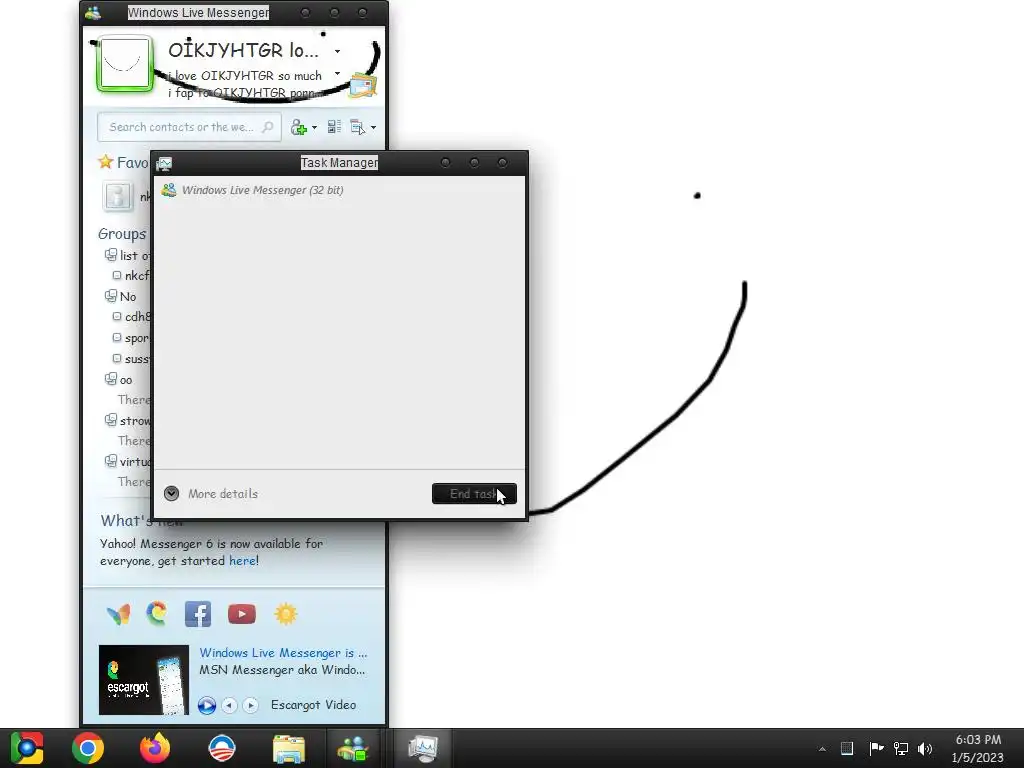Click the 'MSN Messenger aka Windo...' description
Screen dimensions: 1024x768
pos(282,669)
